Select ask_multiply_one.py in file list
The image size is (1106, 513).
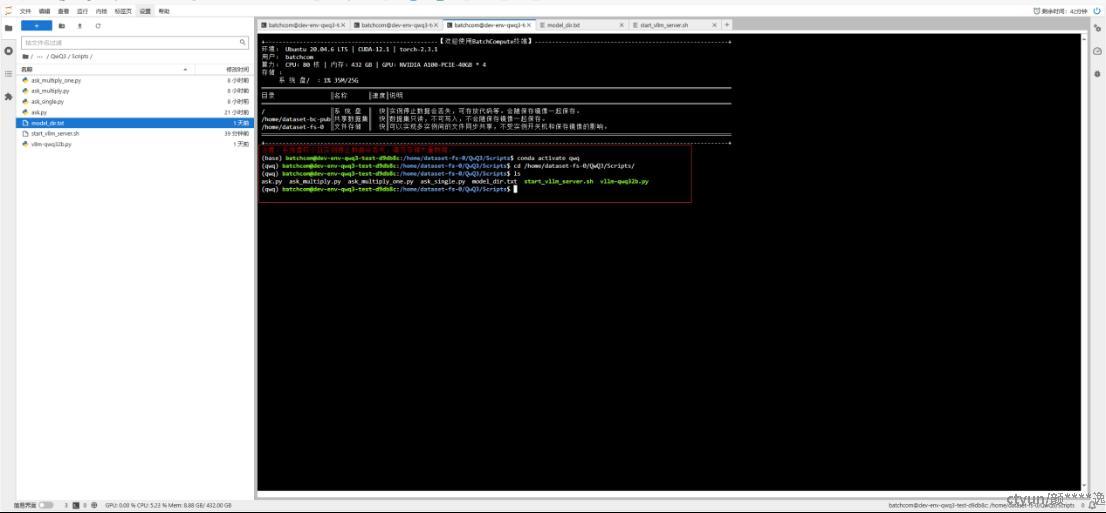pos(135,80)
